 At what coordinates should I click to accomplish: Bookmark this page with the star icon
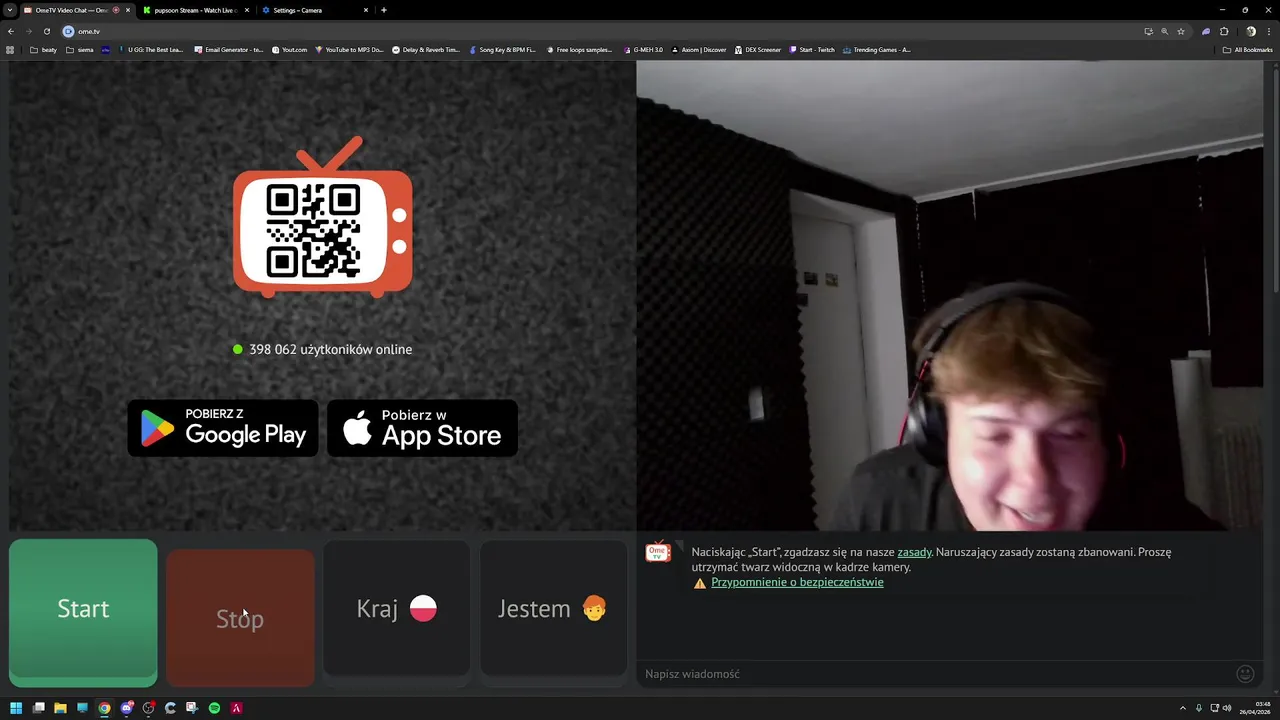1181,31
